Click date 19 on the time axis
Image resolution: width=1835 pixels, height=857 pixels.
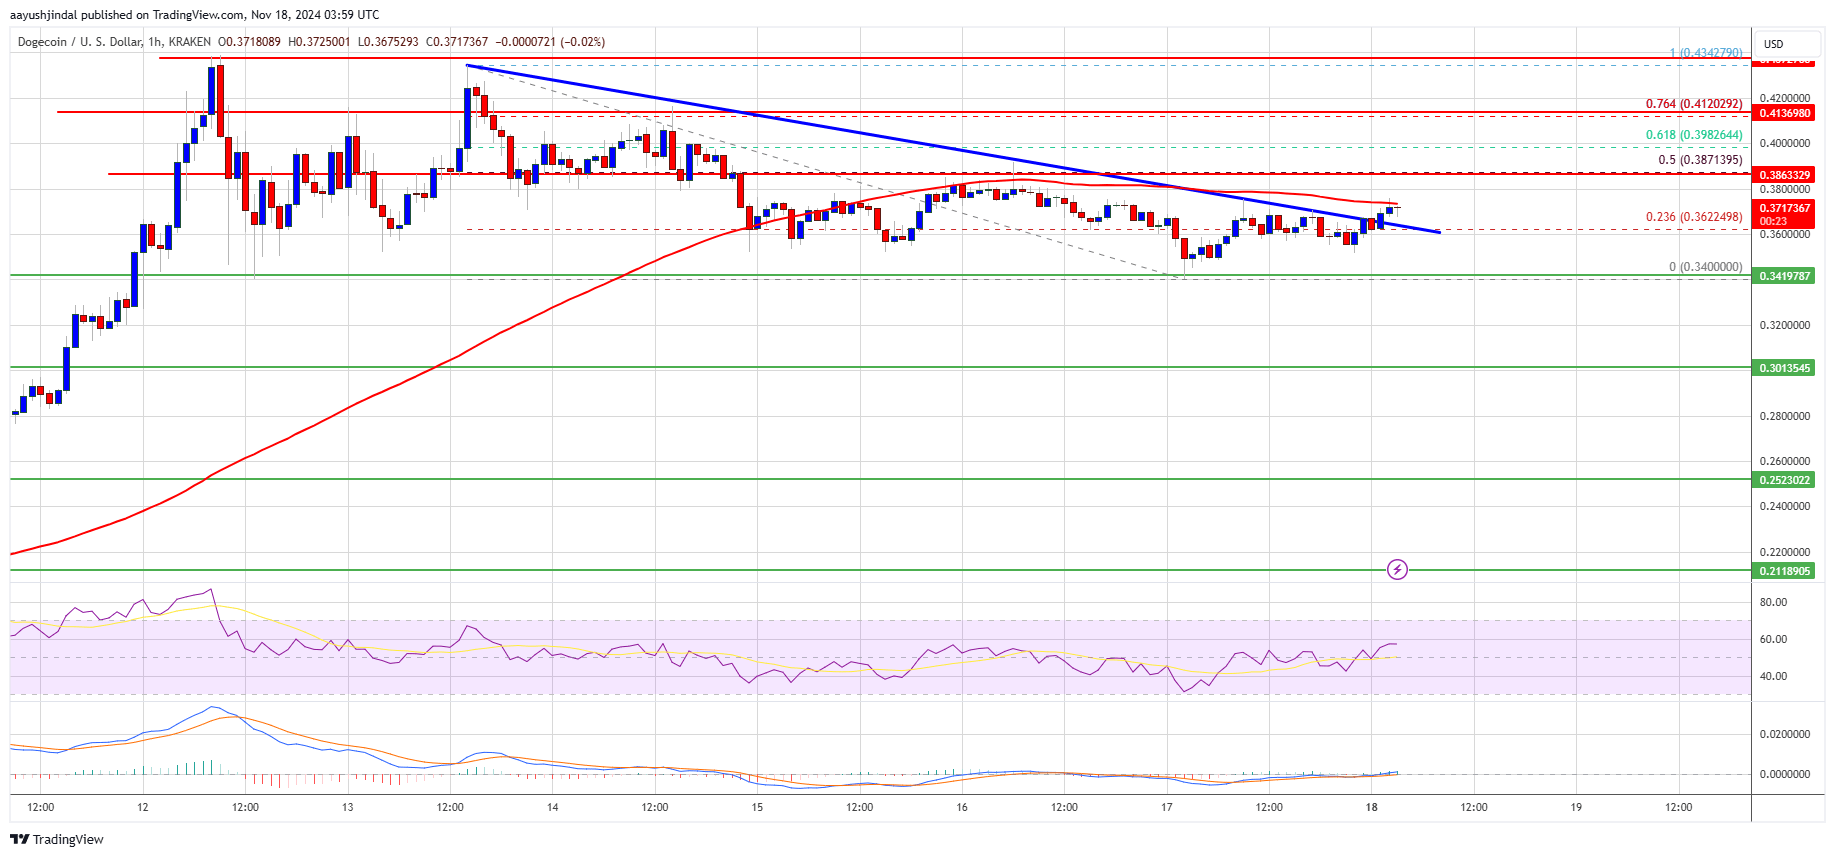point(1576,807)
